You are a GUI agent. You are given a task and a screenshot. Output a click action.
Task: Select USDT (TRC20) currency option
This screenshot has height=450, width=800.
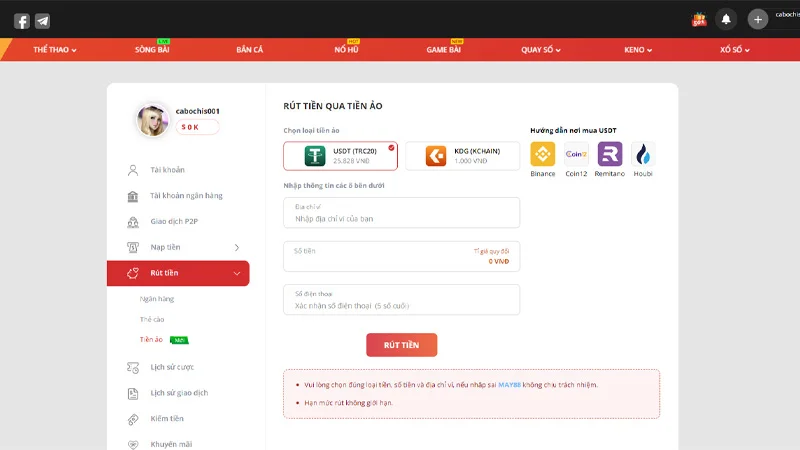340,156
